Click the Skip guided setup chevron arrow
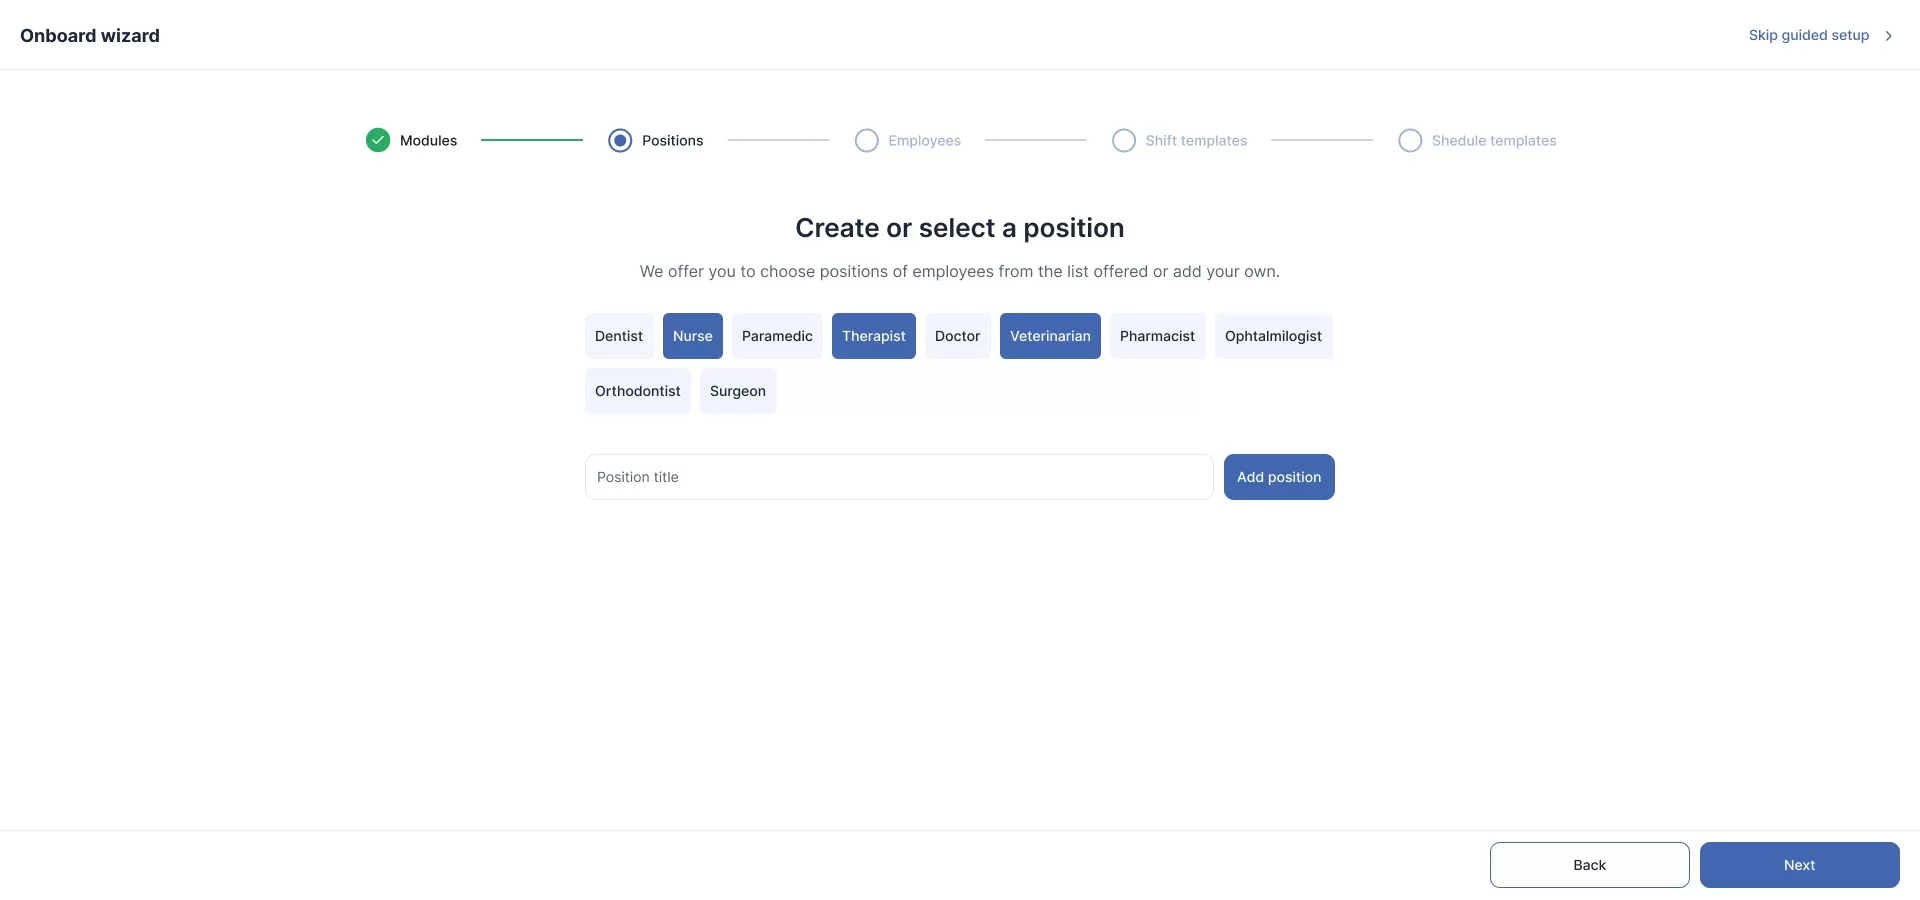 coord(1889,36)
